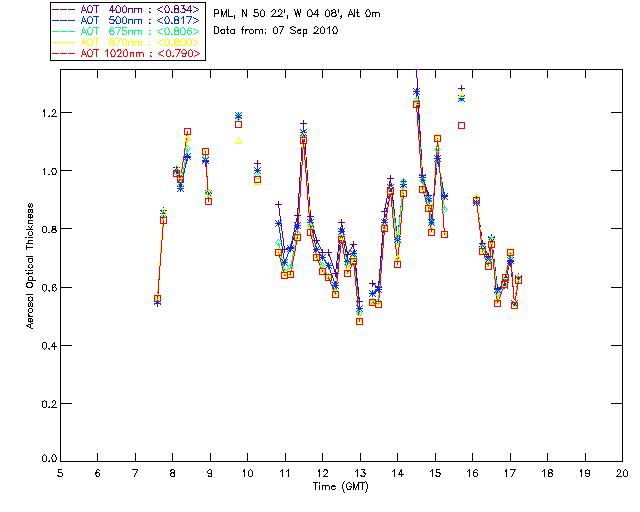Click the x-axis tick label 7
The height and width of the screenshot is (512, 640).
(135, 473)
